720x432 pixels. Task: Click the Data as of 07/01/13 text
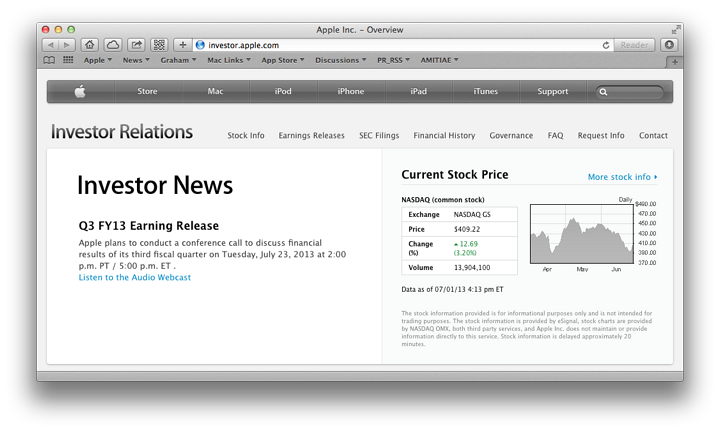452,289
